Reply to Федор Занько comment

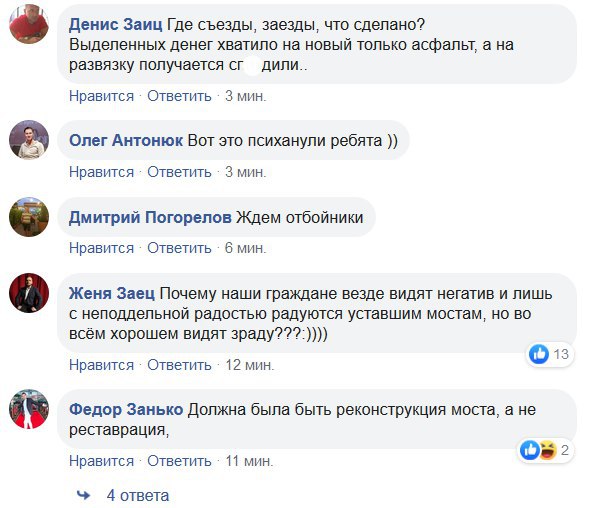(179, 461)
